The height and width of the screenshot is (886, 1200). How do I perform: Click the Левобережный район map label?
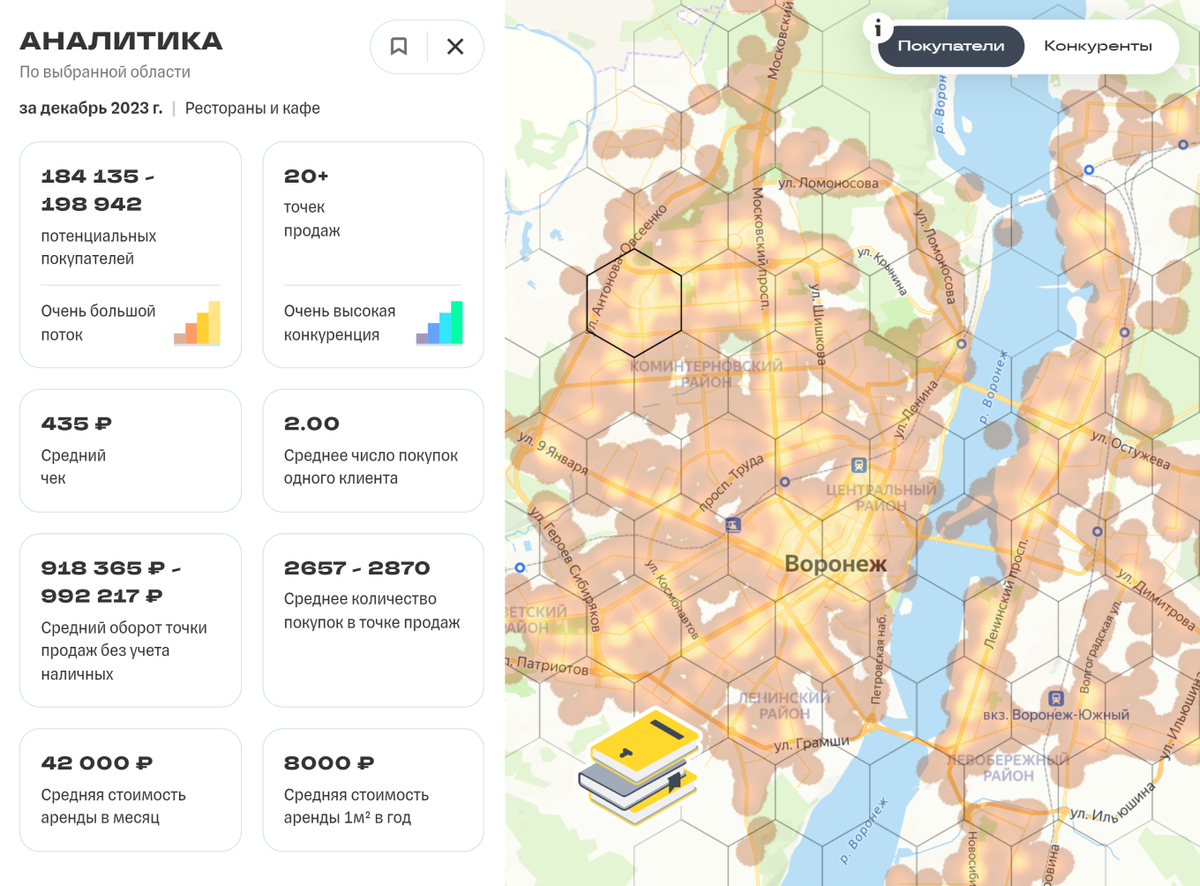coord(1008,768)
